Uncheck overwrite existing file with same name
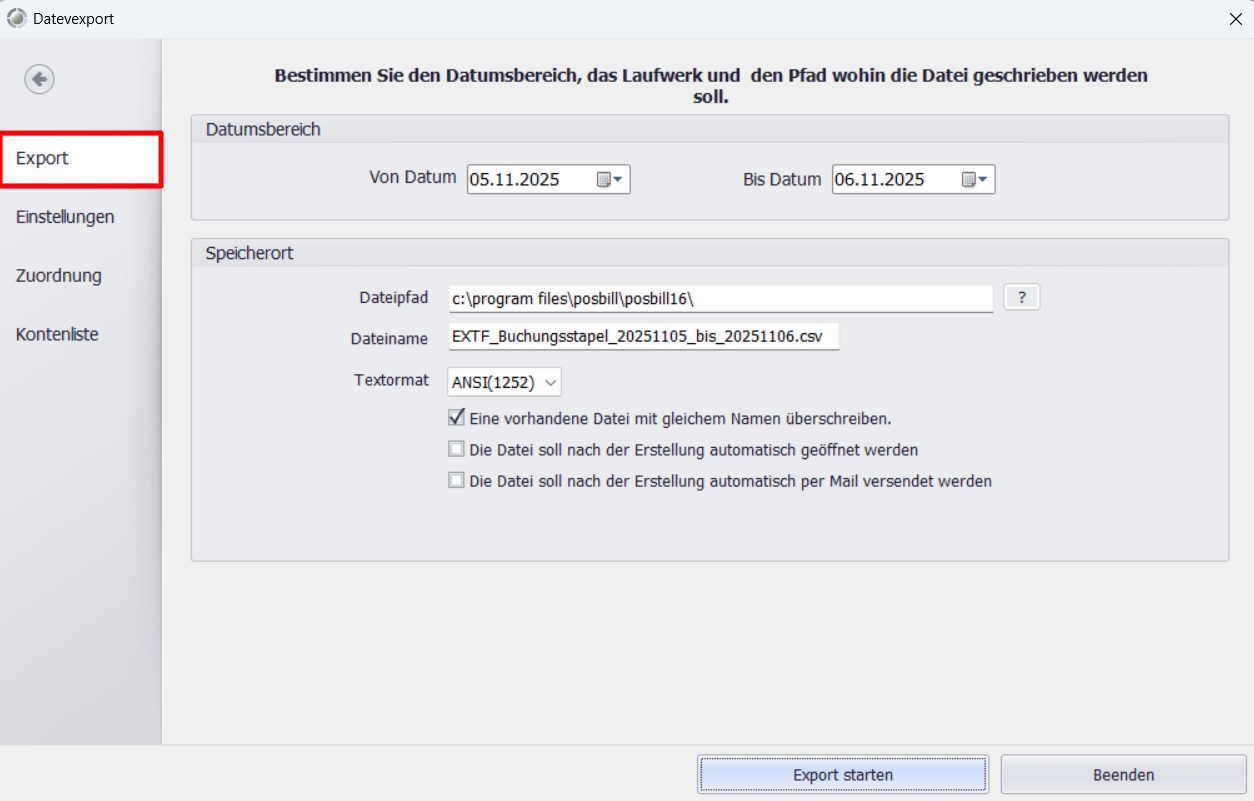Screen dimensions: 1254x801 [x=457, y=418]
